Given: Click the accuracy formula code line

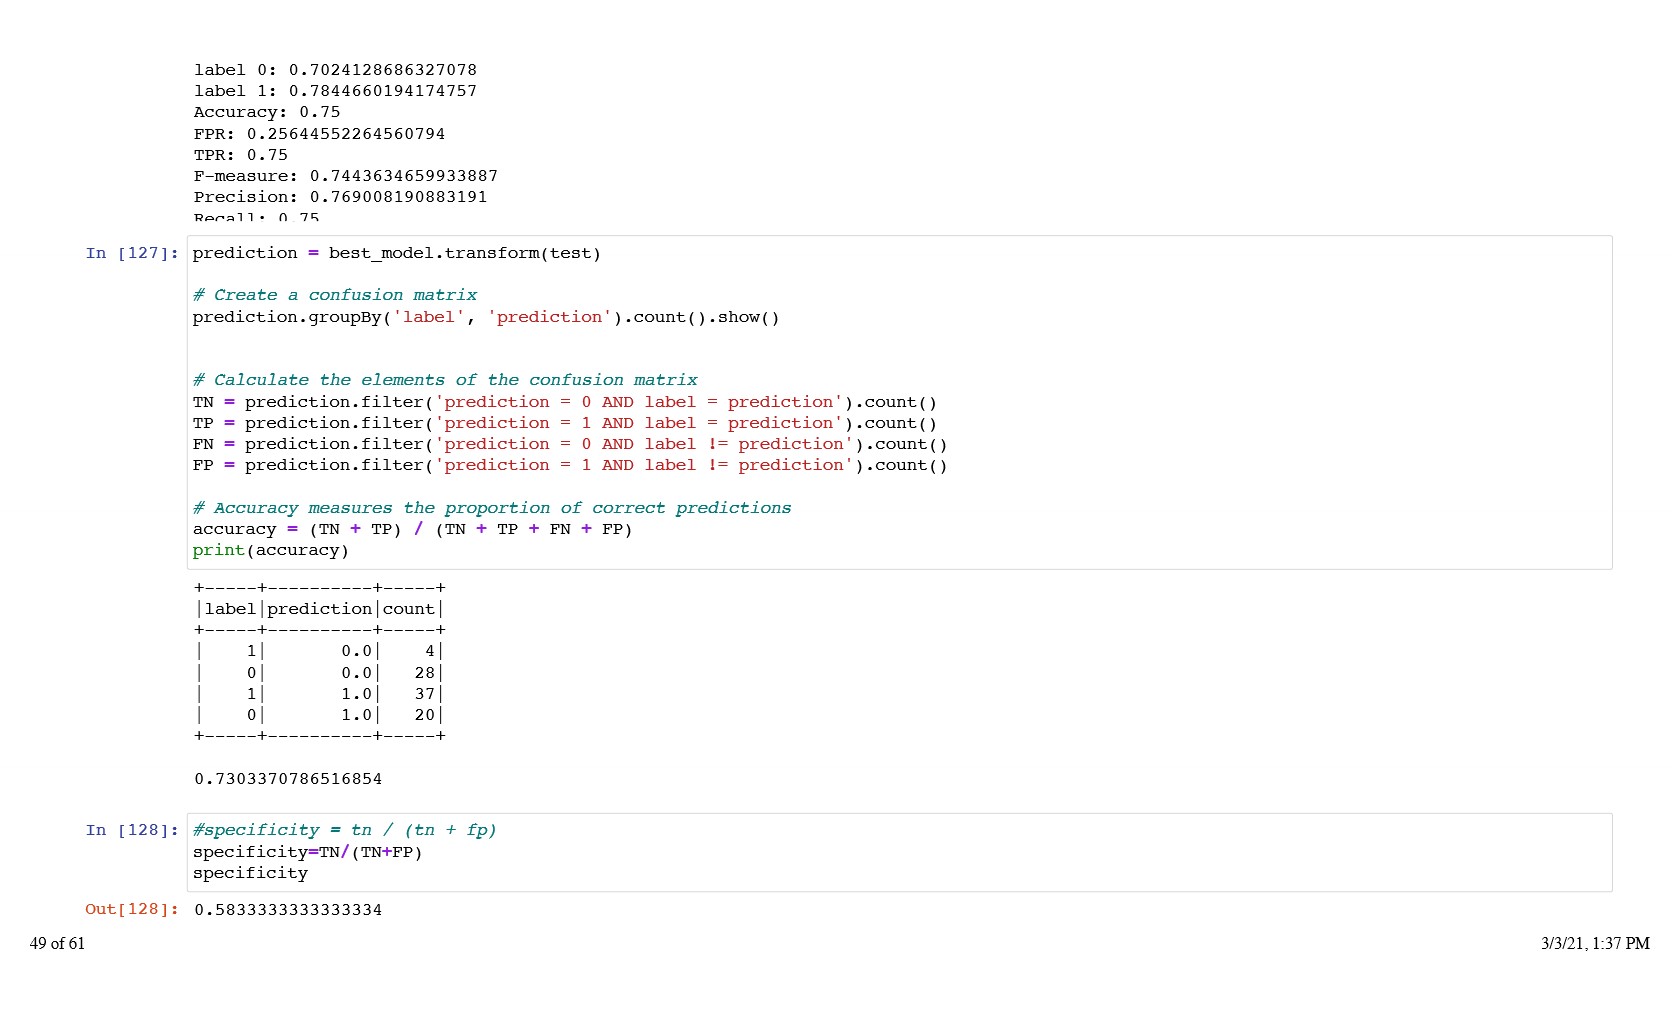Looking at the screenshot, I should pyautogui.click(x=412, y=529).
